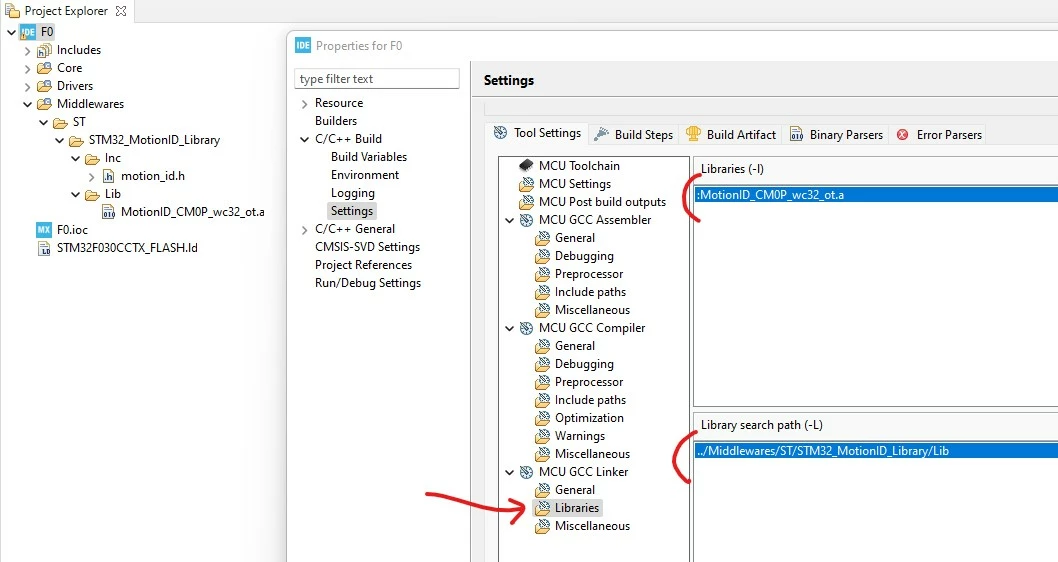Expand the Resource properties category
The height and width of the screenshot is (562, 1058).
304,103
